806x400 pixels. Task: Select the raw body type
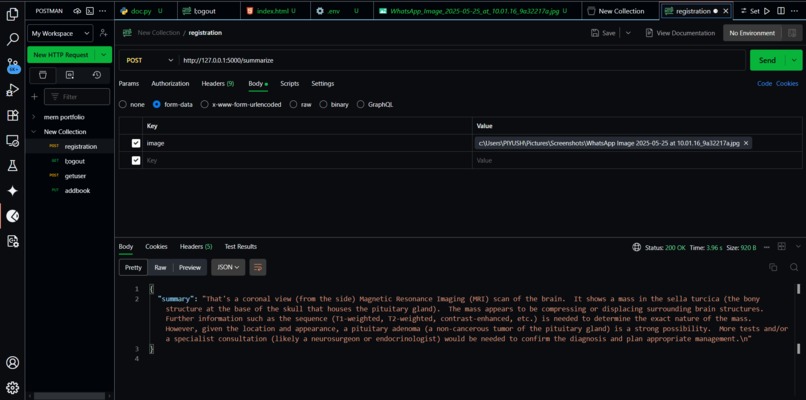(293, 104)
